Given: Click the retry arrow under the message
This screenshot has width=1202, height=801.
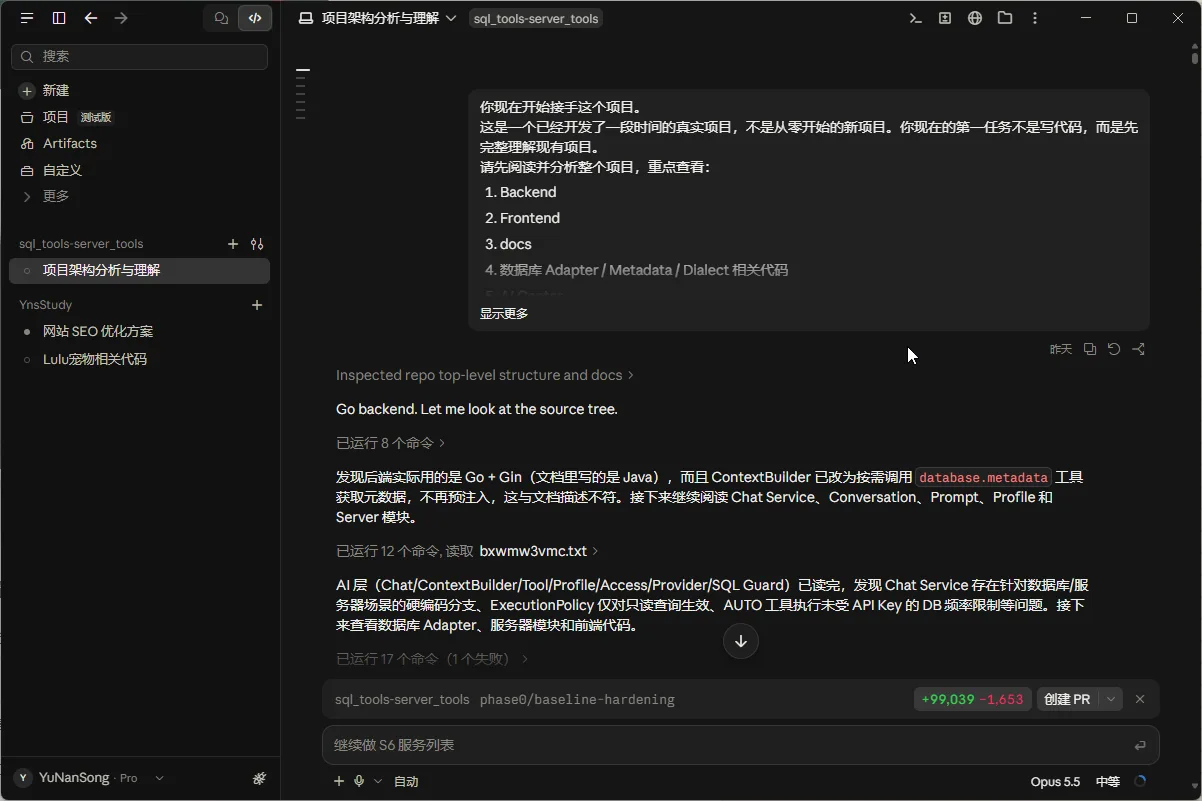Looking at the screenshot, I should 1114,349.
